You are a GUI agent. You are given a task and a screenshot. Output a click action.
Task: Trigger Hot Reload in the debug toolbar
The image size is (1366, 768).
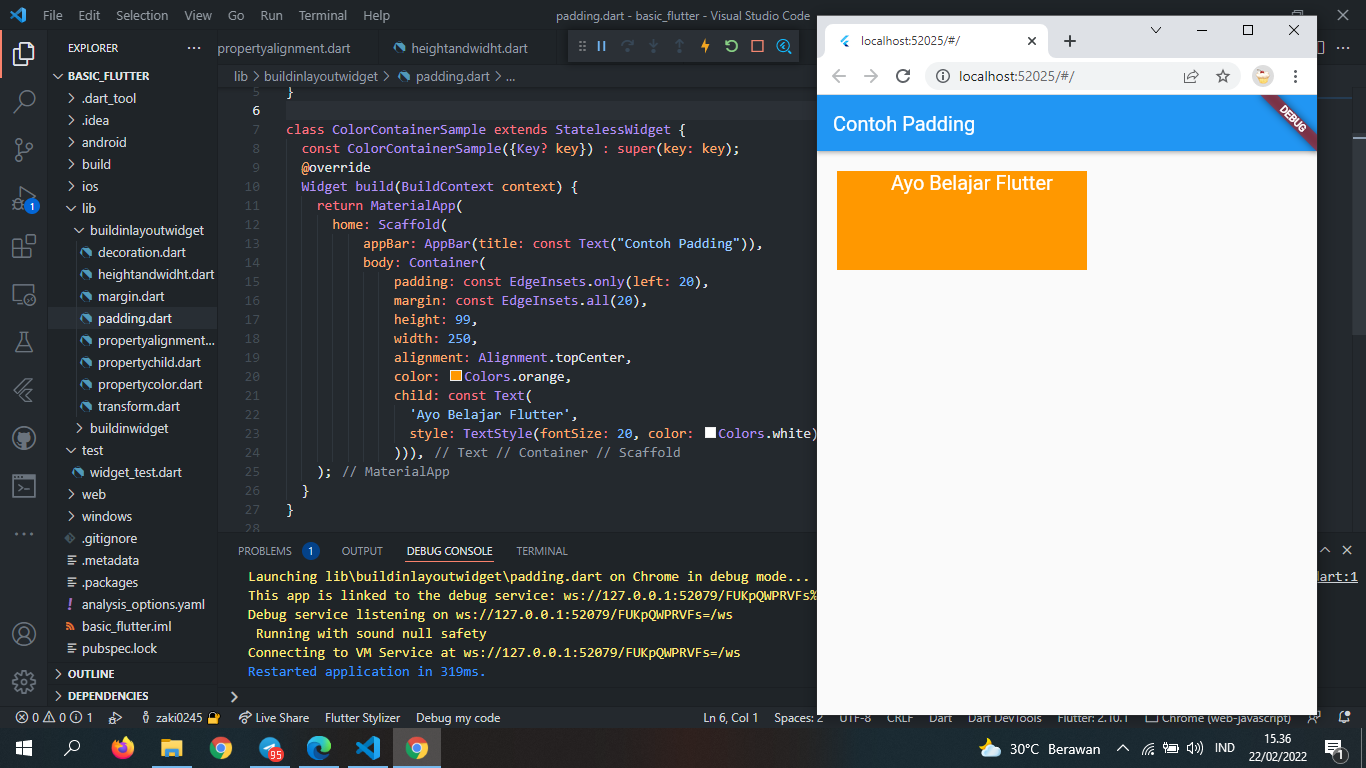(705, 47)
